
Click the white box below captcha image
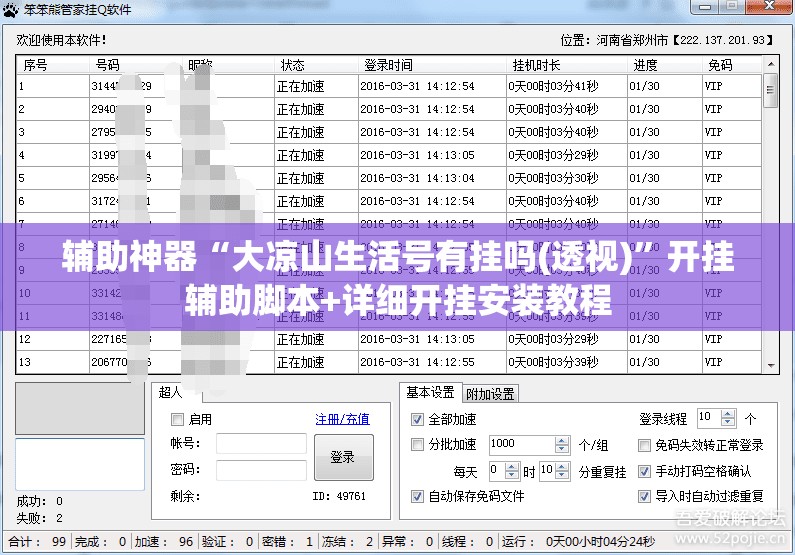[x=80, y=464]
